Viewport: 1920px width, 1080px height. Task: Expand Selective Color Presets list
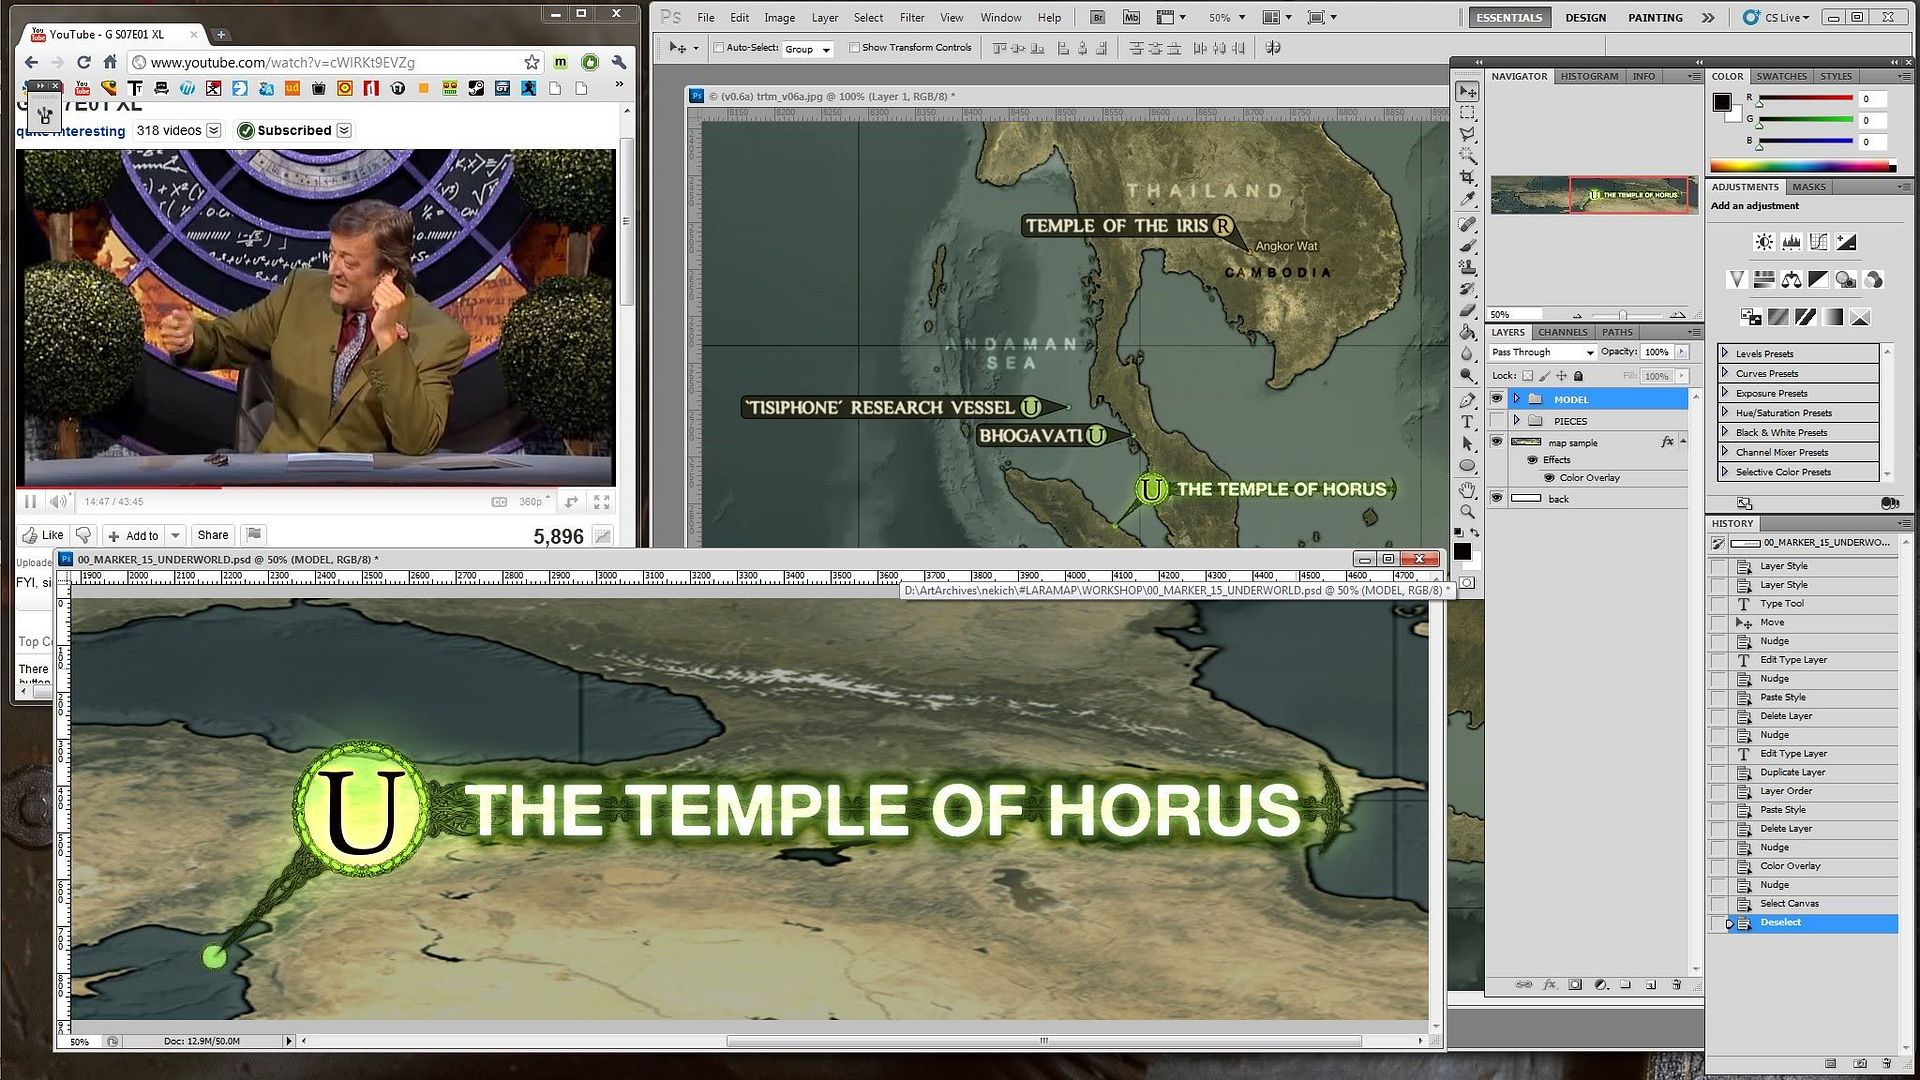(x=1725, y=471)
